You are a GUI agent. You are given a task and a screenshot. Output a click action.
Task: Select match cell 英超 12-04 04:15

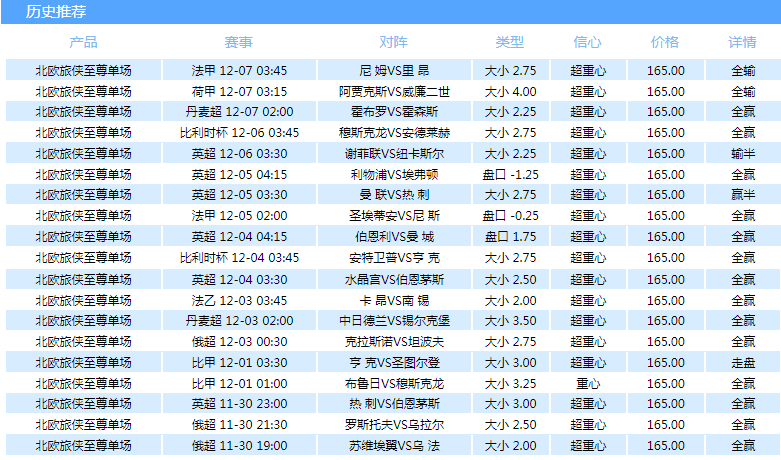(x=239, y=236)
